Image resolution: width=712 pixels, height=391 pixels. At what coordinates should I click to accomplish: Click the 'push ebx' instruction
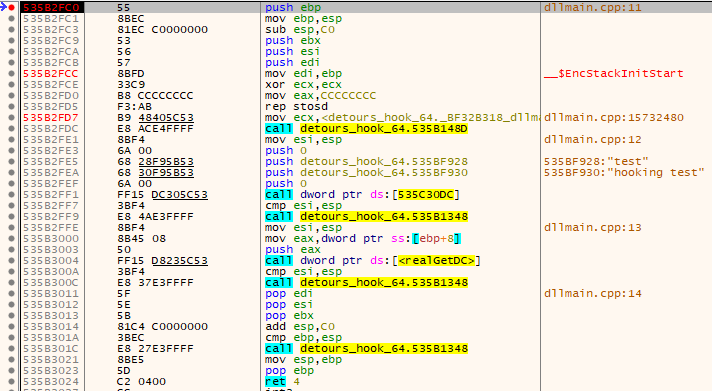coord(293,40)
